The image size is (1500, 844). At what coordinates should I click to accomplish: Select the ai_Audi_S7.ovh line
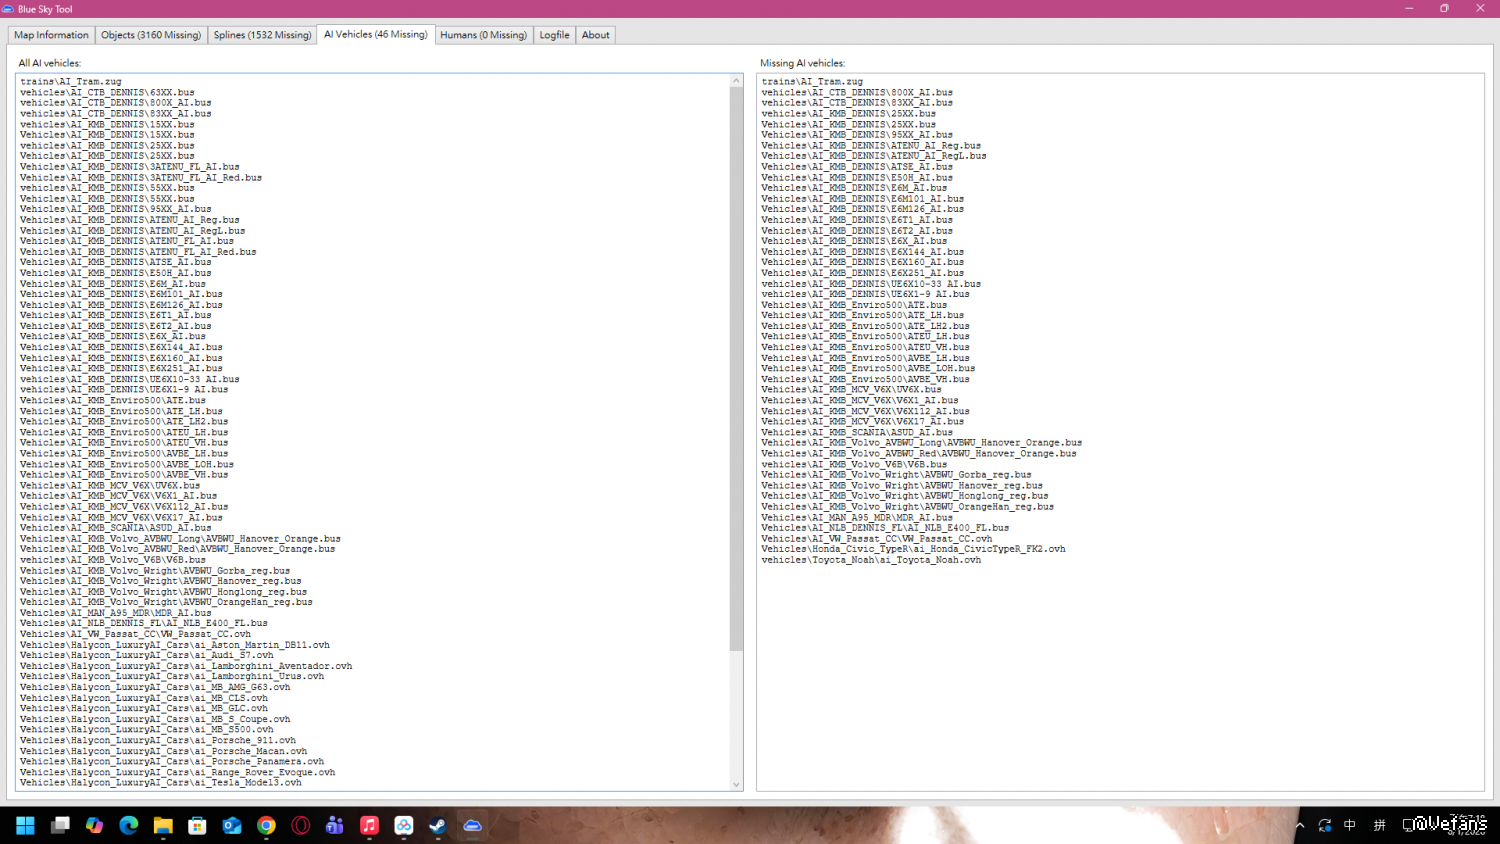point(147,655)
